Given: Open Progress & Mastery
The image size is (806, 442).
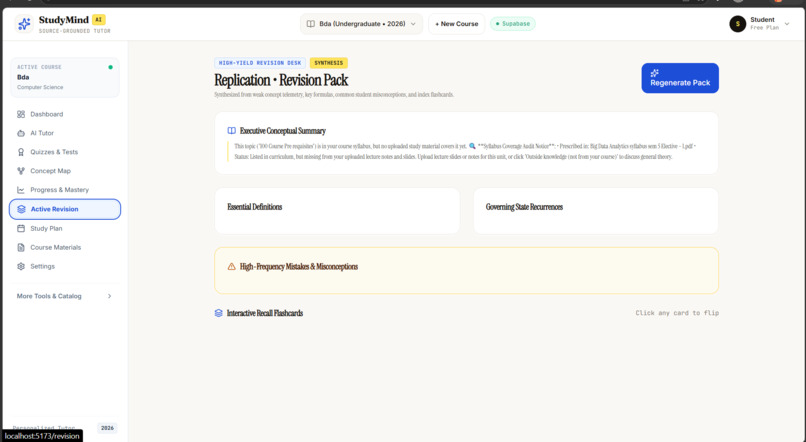Looking at the screenshot, I should click(64, 190).
